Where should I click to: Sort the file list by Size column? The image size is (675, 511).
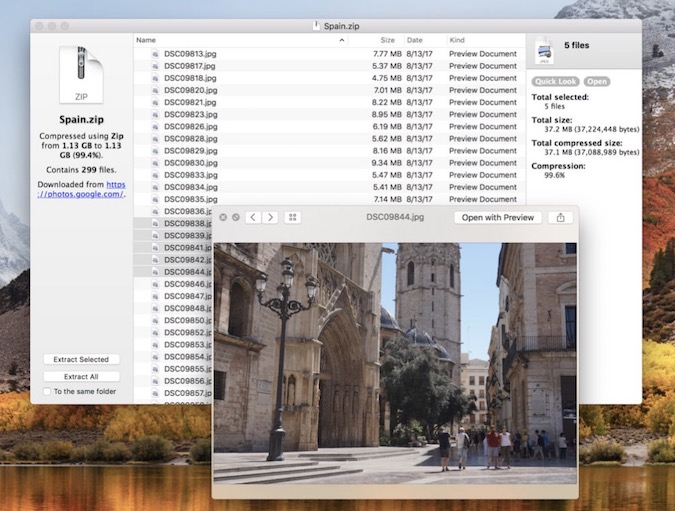coord(386,40)
